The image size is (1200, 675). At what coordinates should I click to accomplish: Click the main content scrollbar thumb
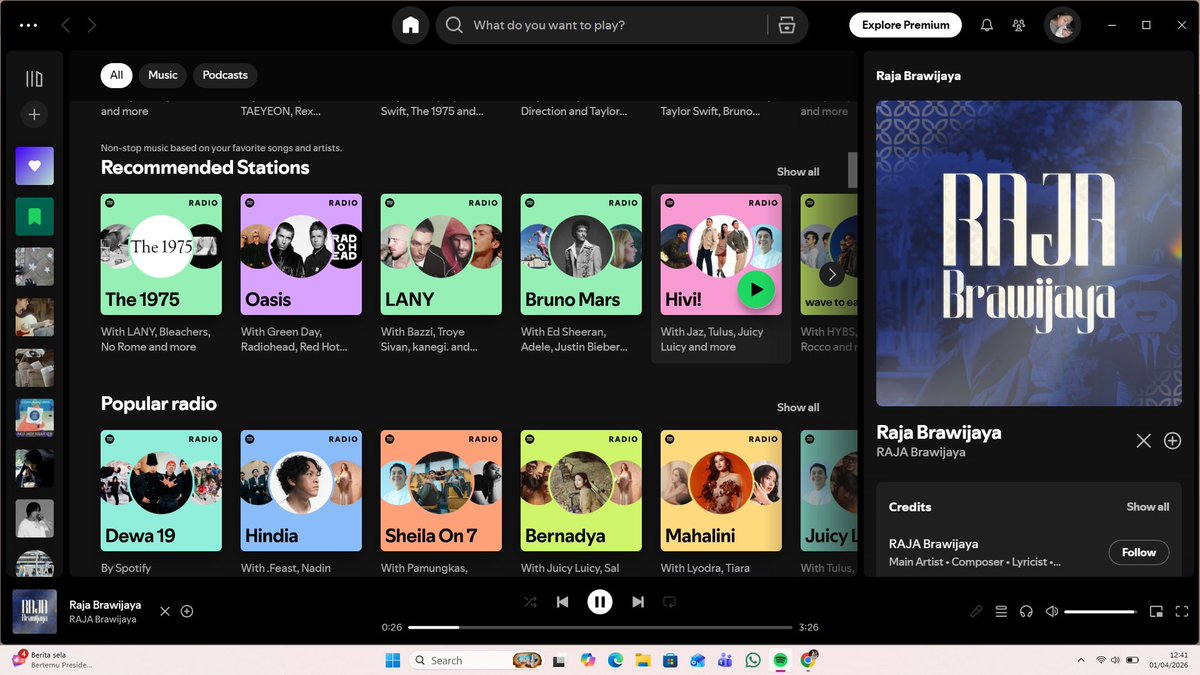[853, 170]
